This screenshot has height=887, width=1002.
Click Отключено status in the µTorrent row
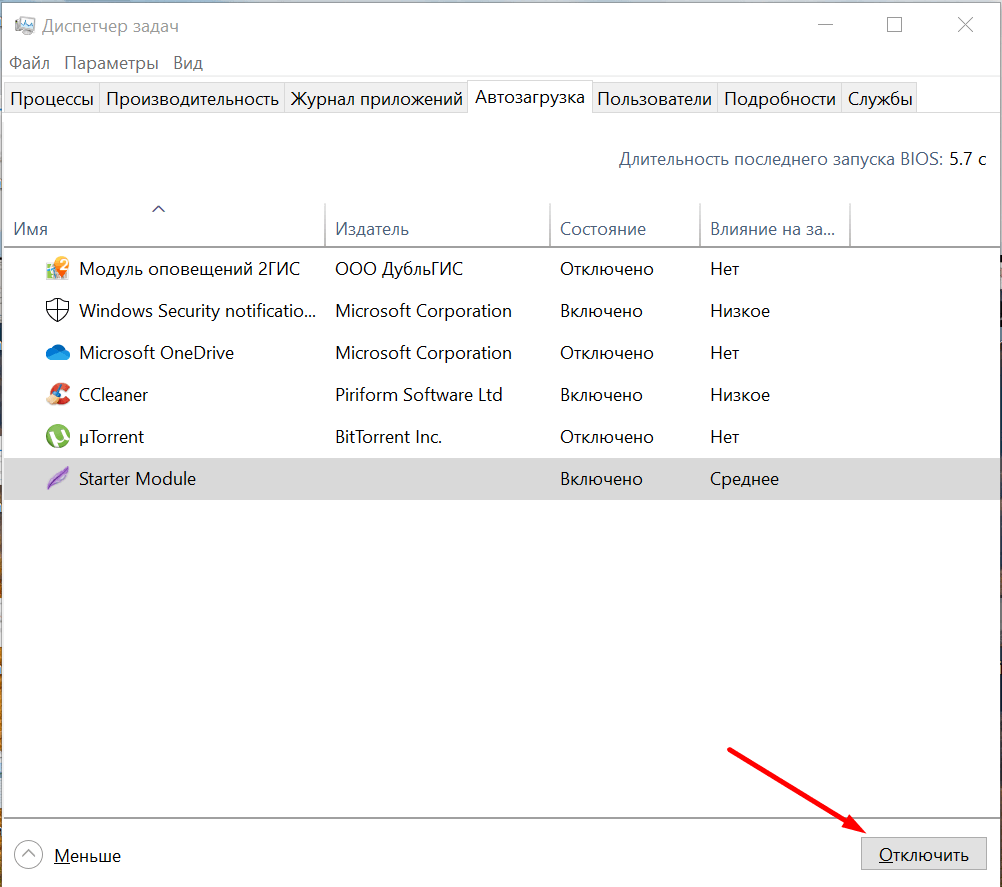(x=607, y=437)
